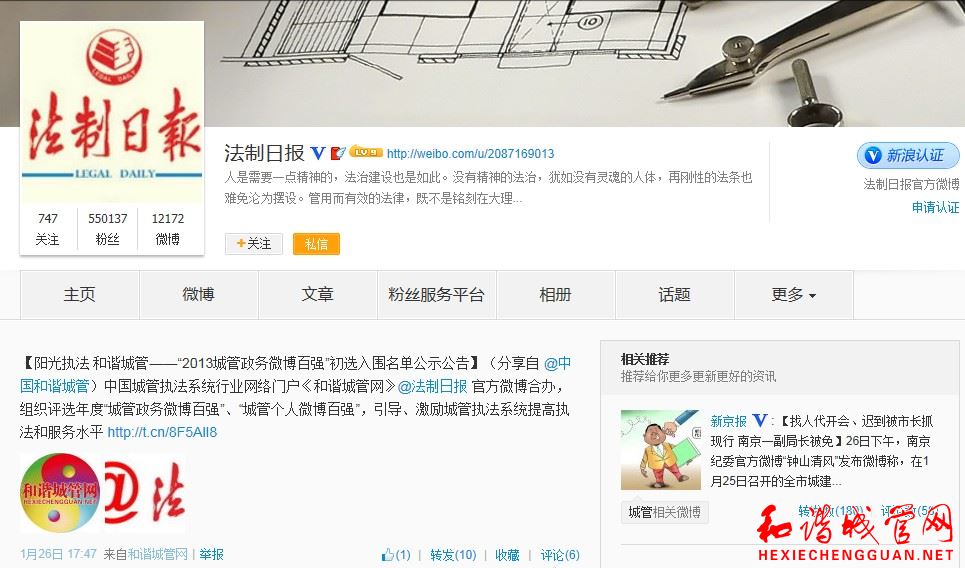The width and height of the screenshot is (965, 568).
Task: Click the +关注 follow button
Action: [254, 244]
